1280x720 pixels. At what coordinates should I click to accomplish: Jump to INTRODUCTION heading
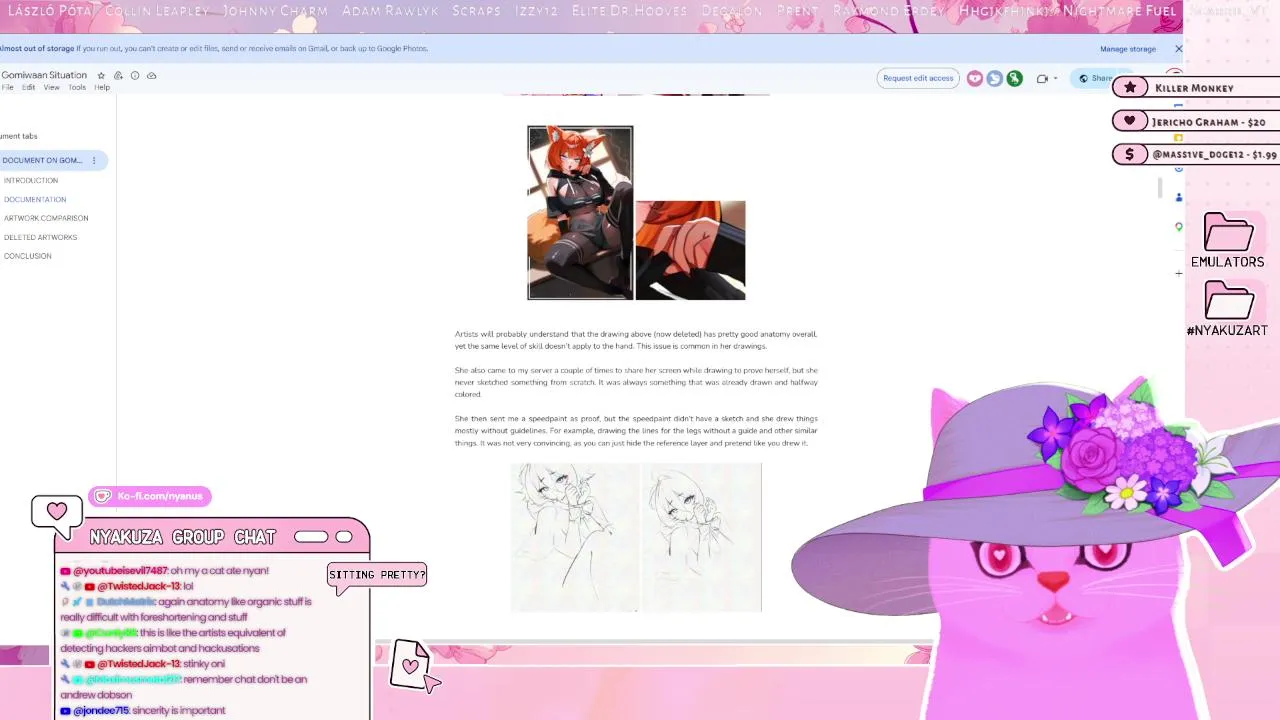tap(31, 180)
